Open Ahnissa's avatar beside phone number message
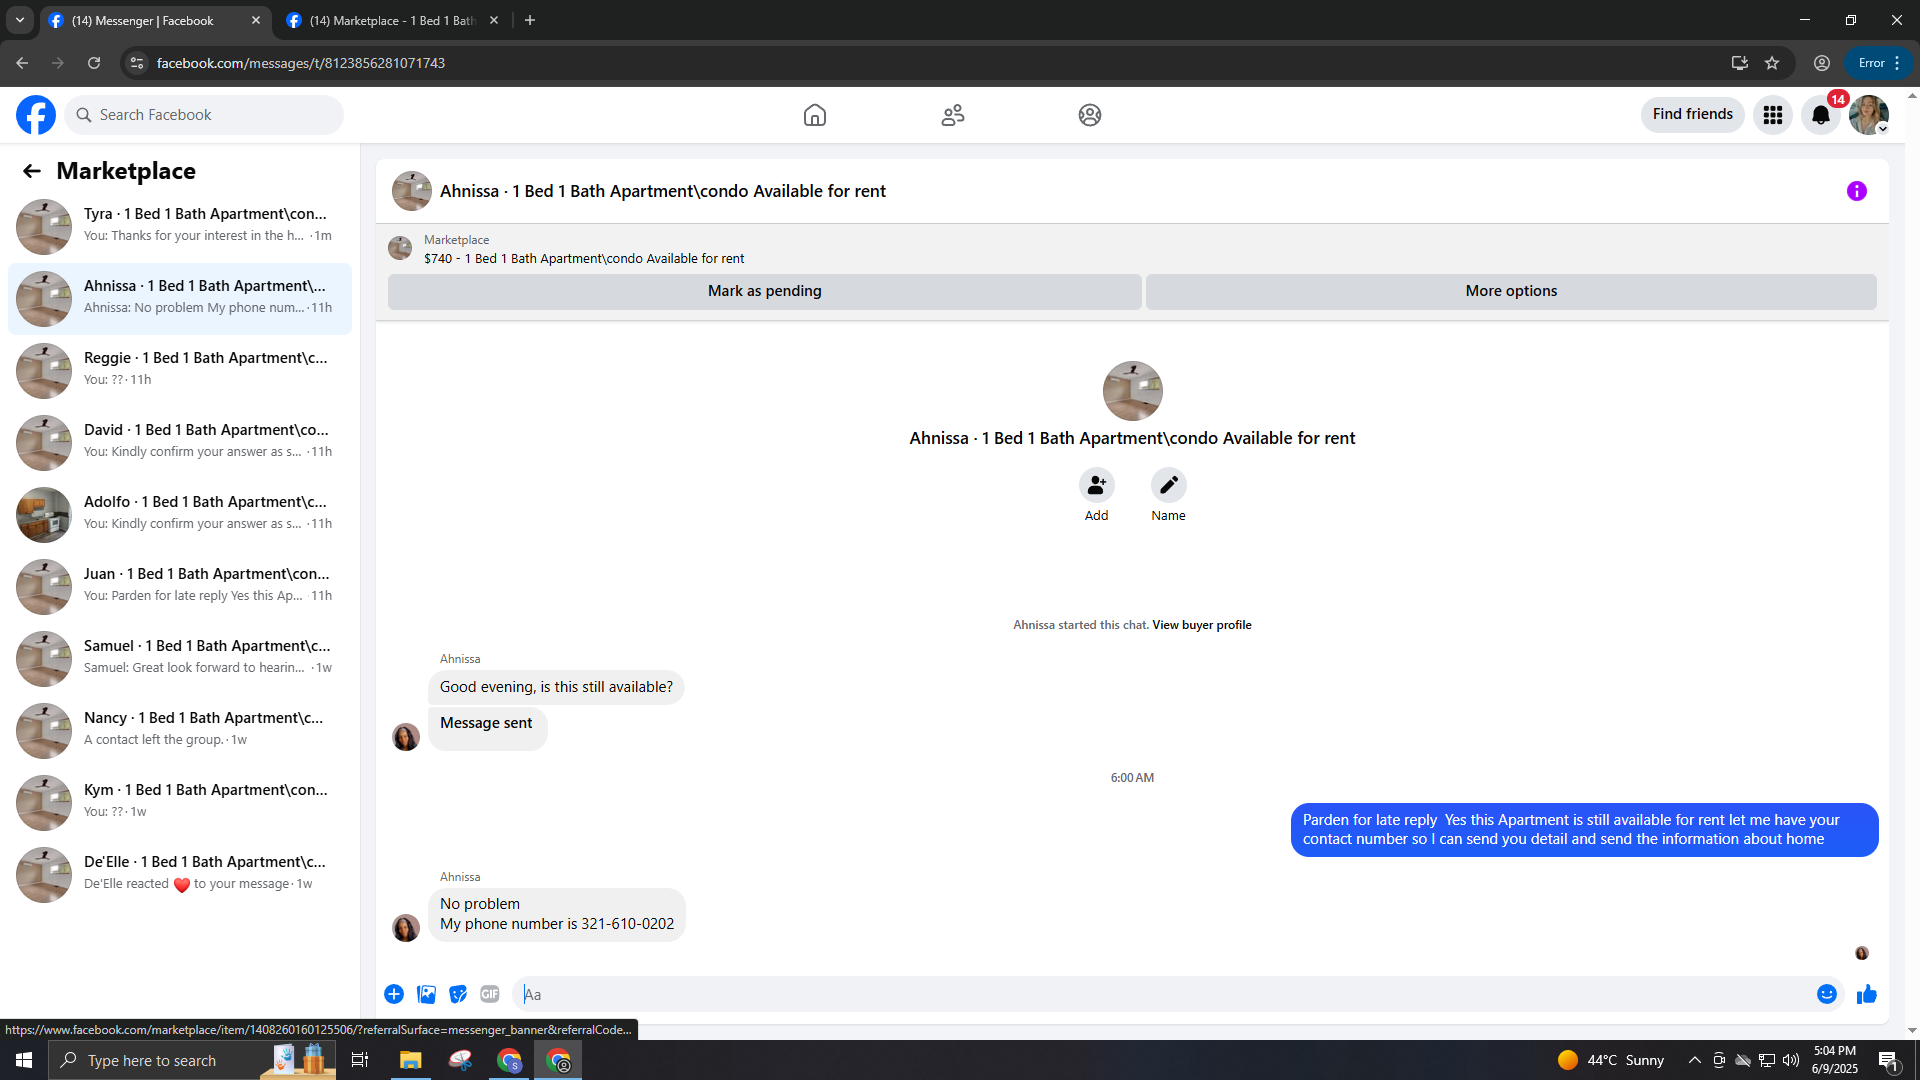Image resolution: width=1920 pixels, height=1080 pixels. [x=406, y=928]
